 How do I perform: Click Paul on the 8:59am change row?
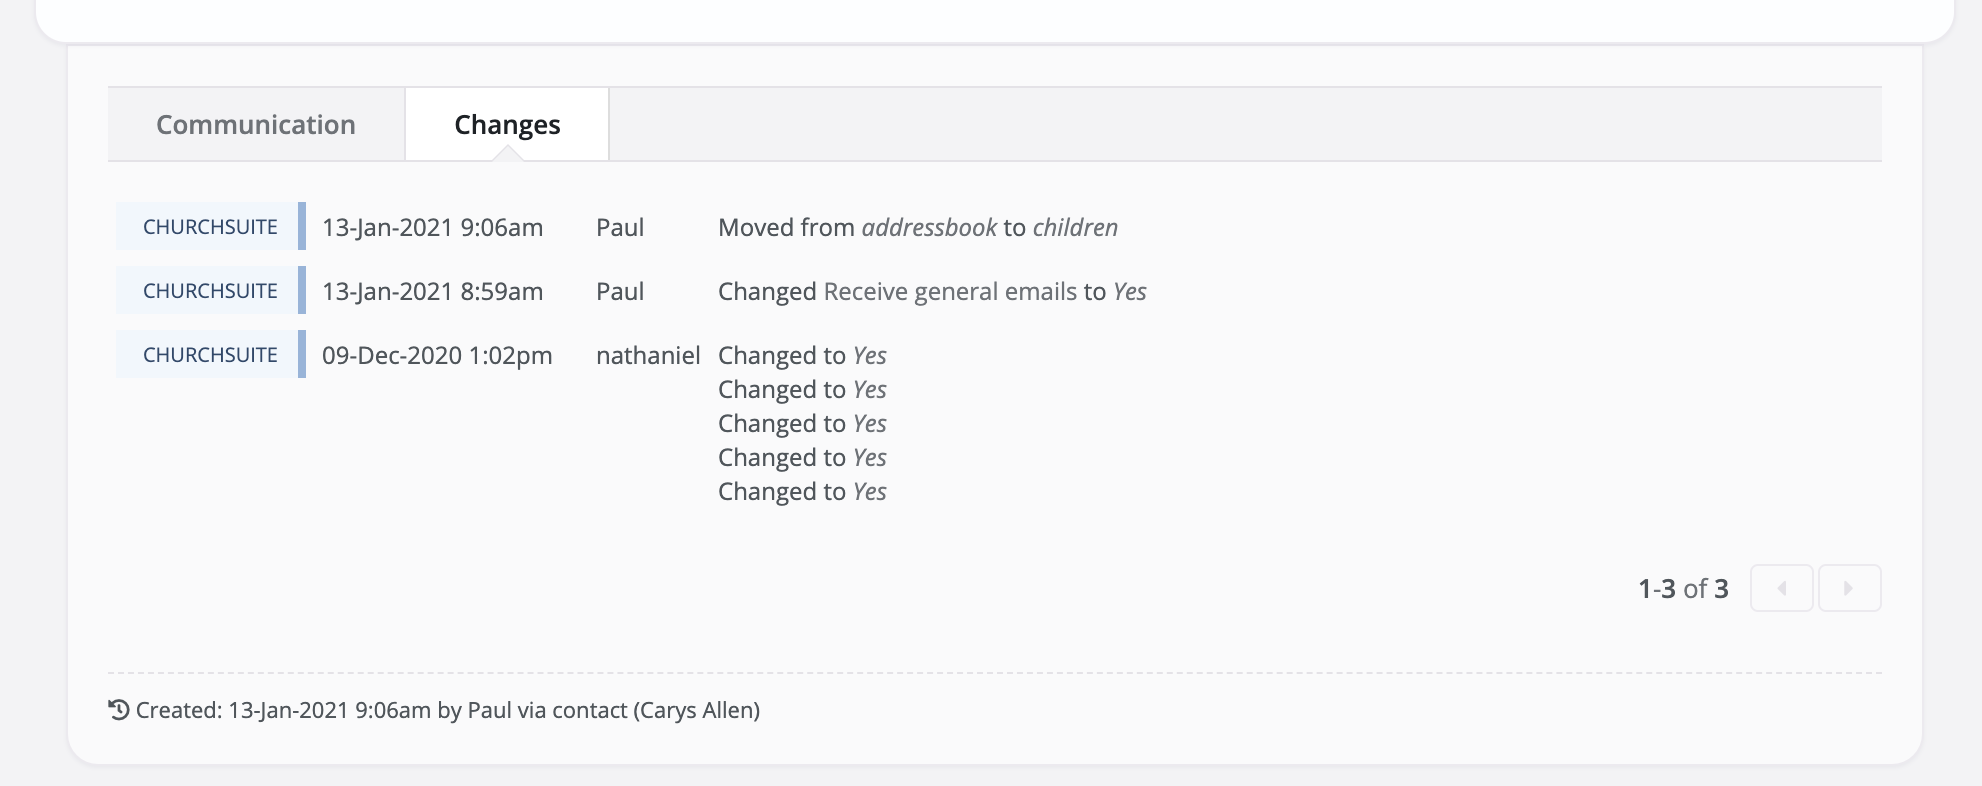(620, 291)
